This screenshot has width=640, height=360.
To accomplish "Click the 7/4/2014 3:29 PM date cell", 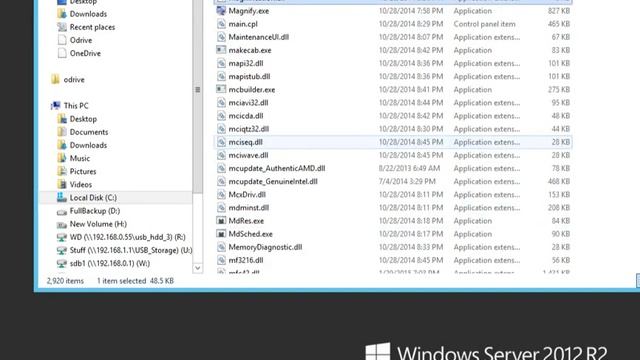I will click(x=407, y=181).
